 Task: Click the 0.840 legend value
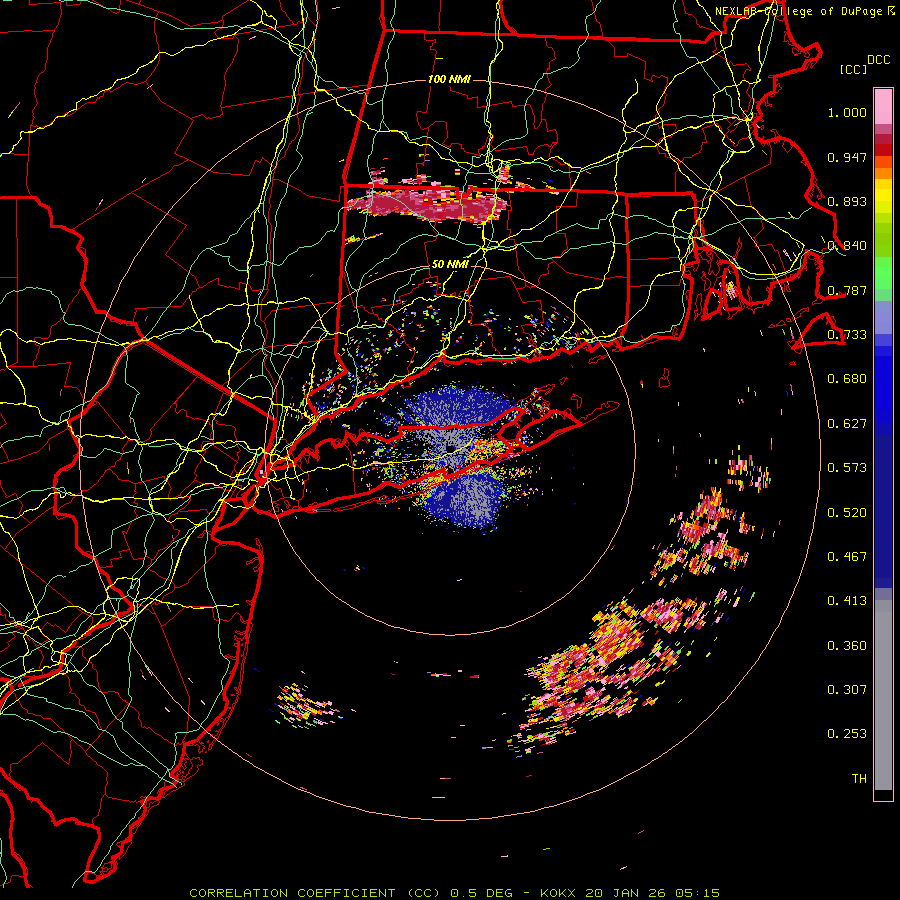coord(847,246)
